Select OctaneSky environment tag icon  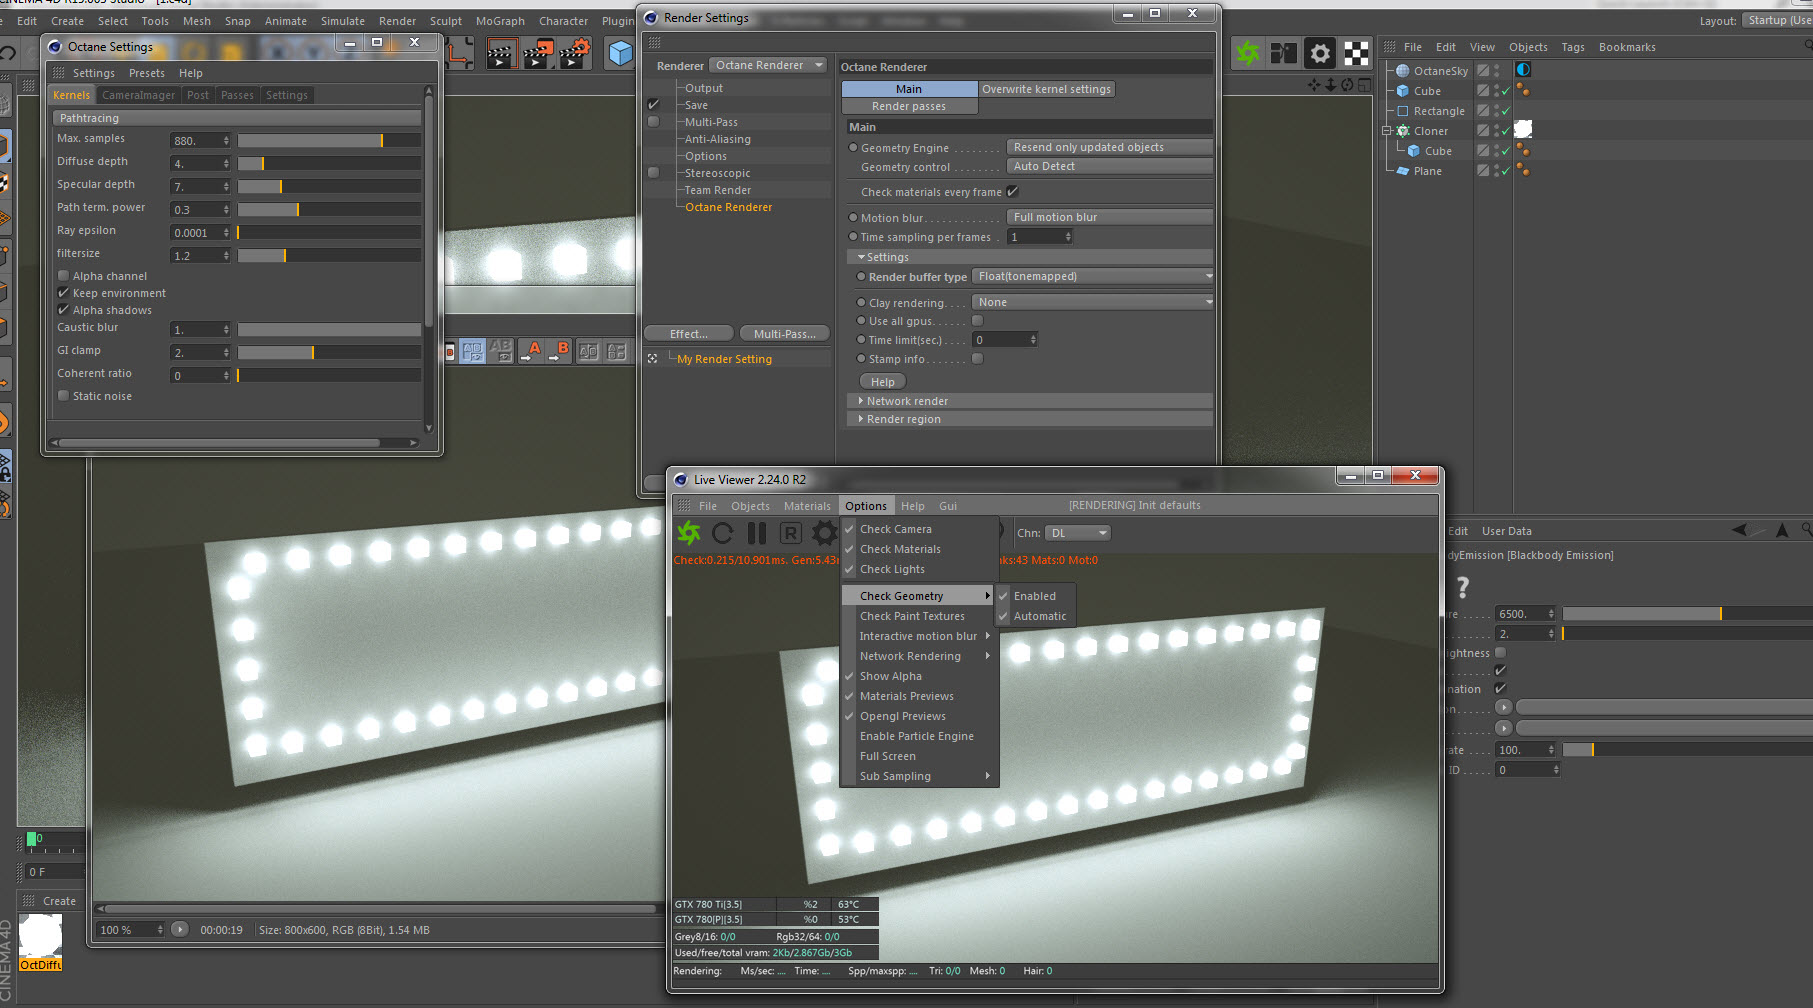(x=1523, y=70)
